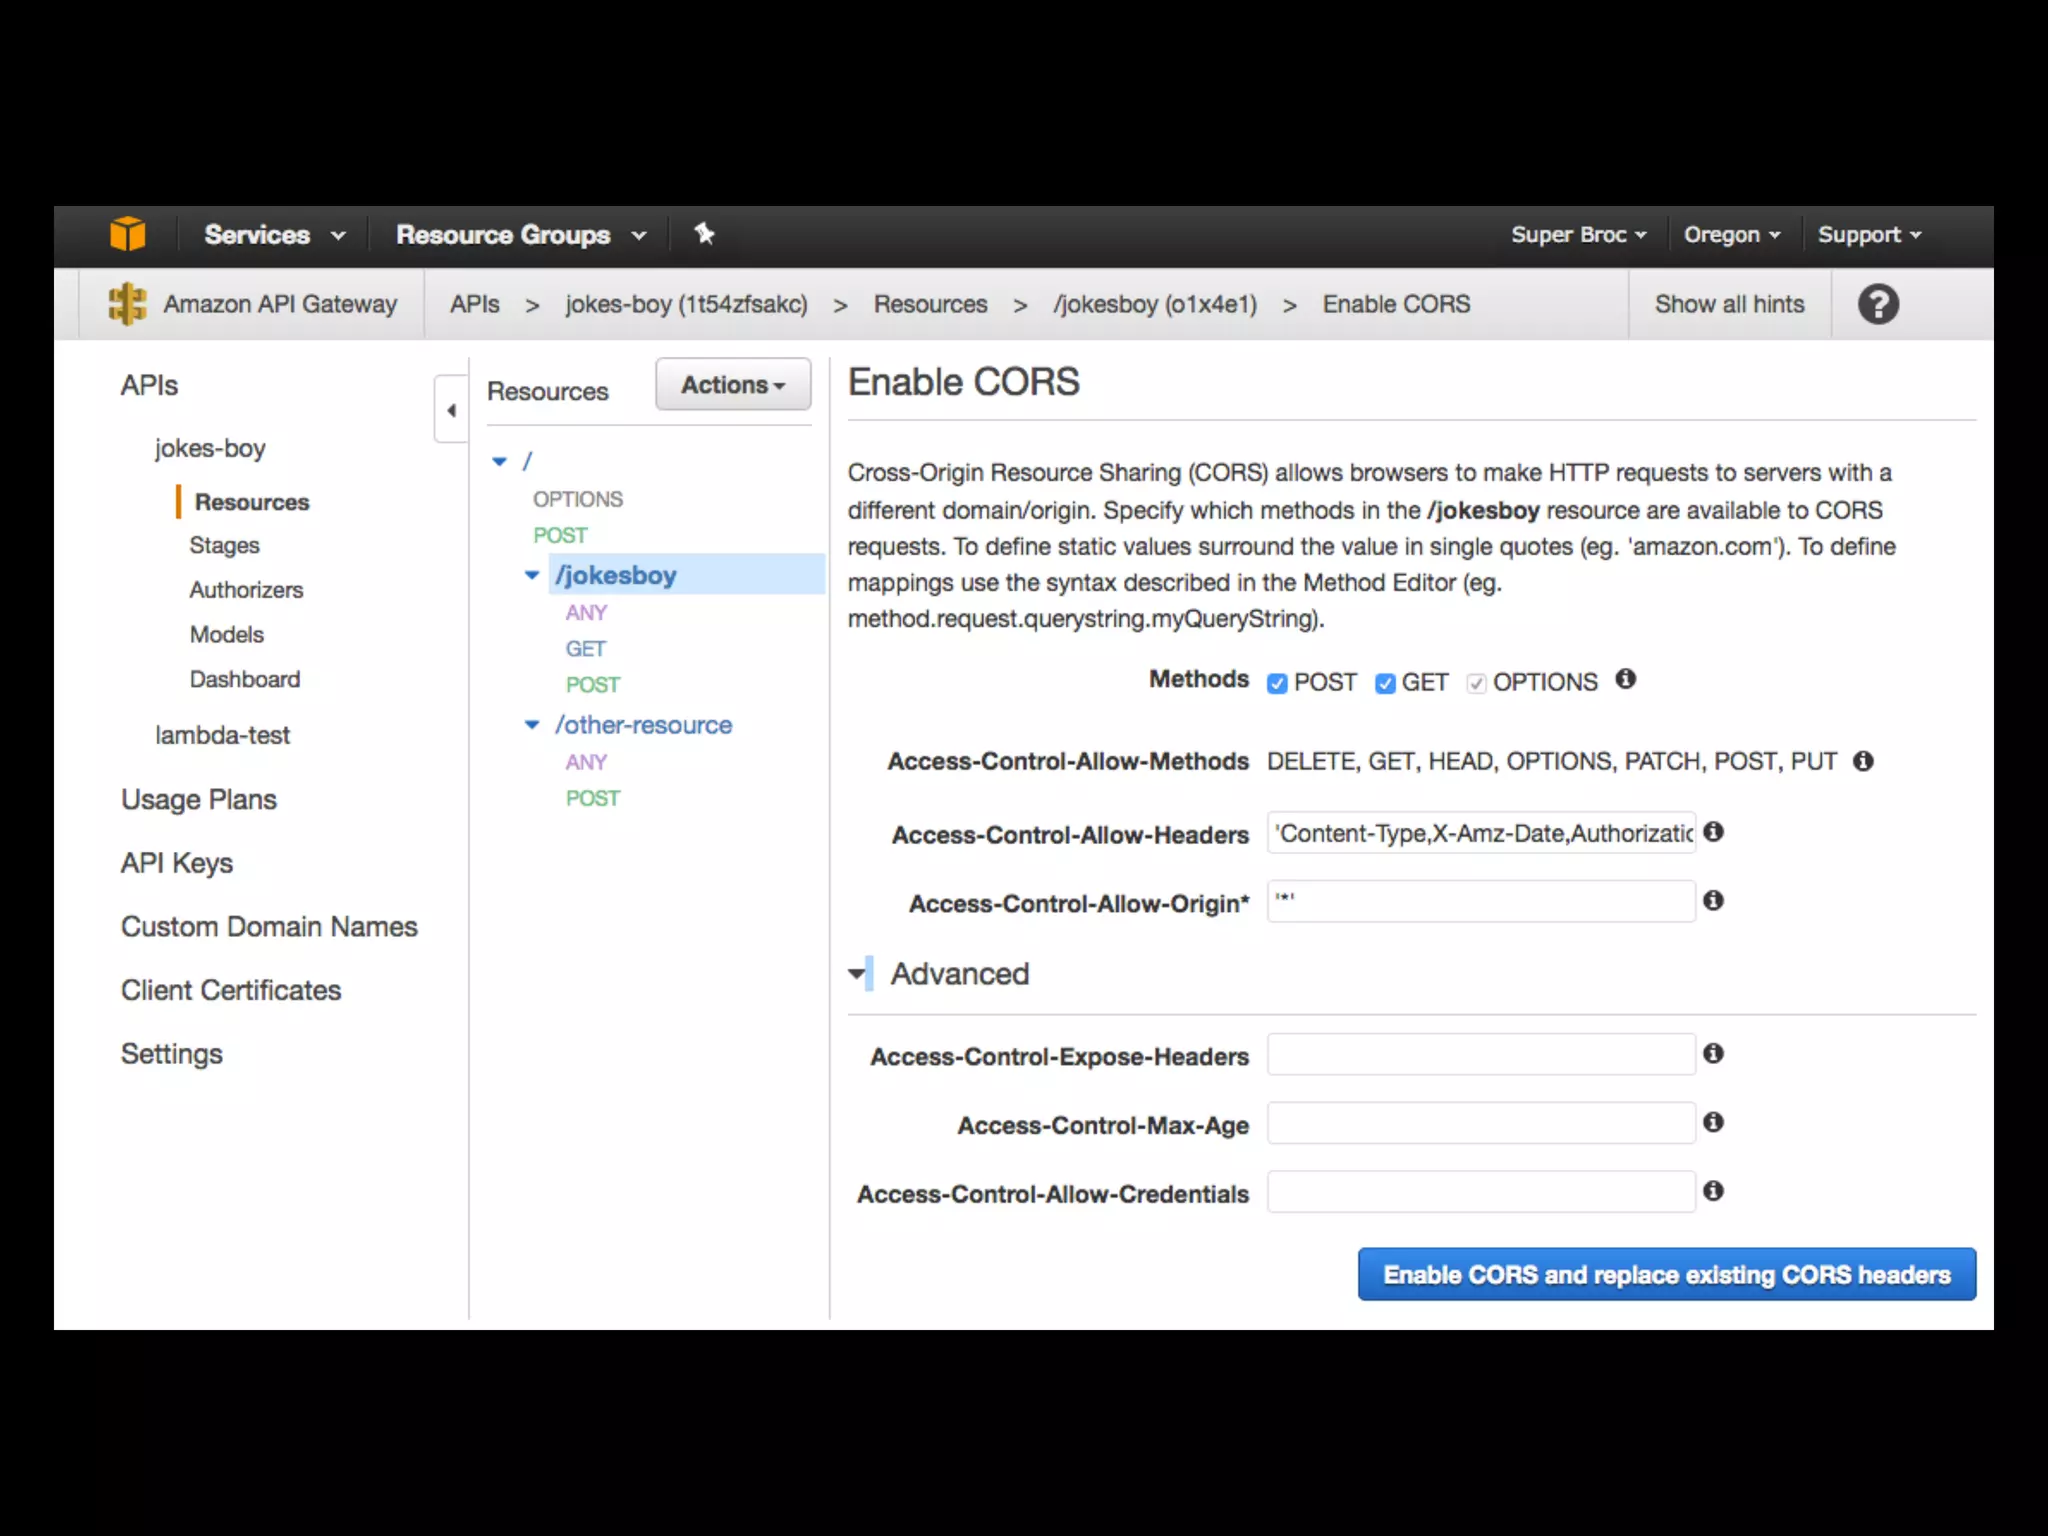Open the Oregon region selector
The image size is (2048, 1536).
click(1732, 235)
